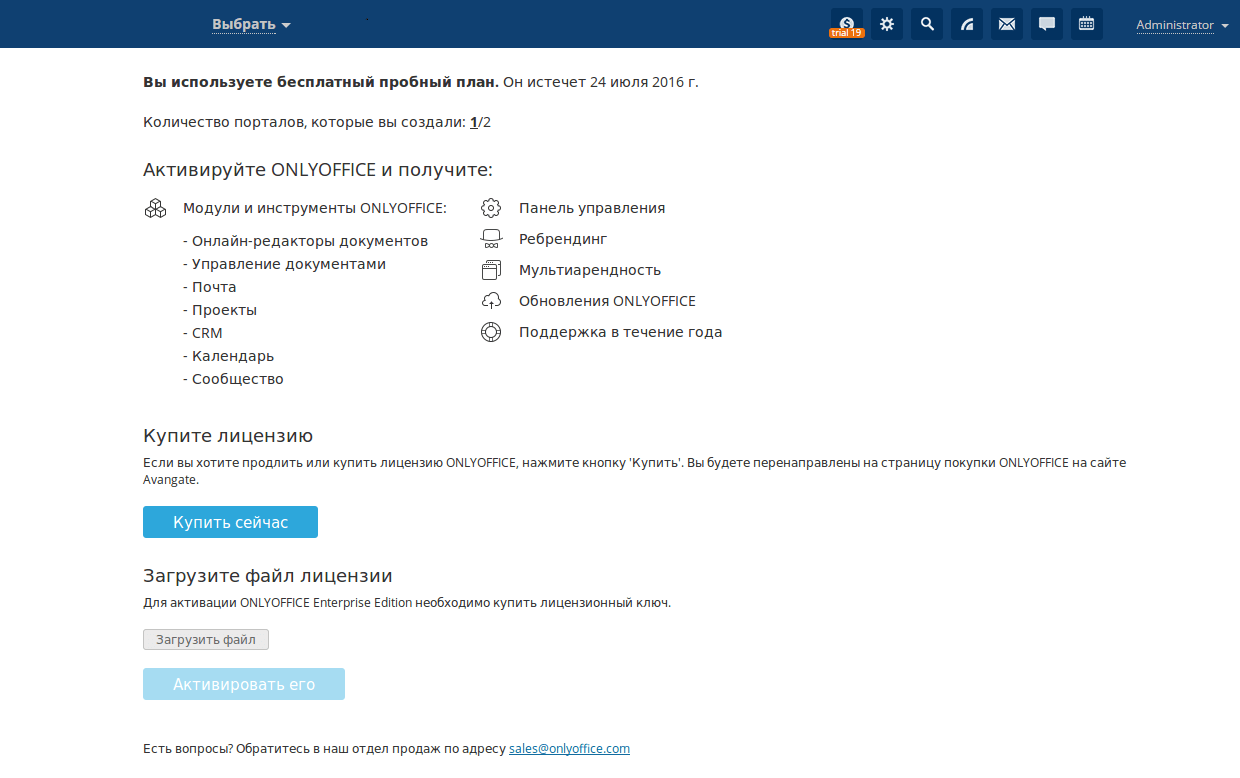The height and width of the screenshot is (778, 1240).
Task: Click 'Управление документами' list item
Action: (289, 264)
